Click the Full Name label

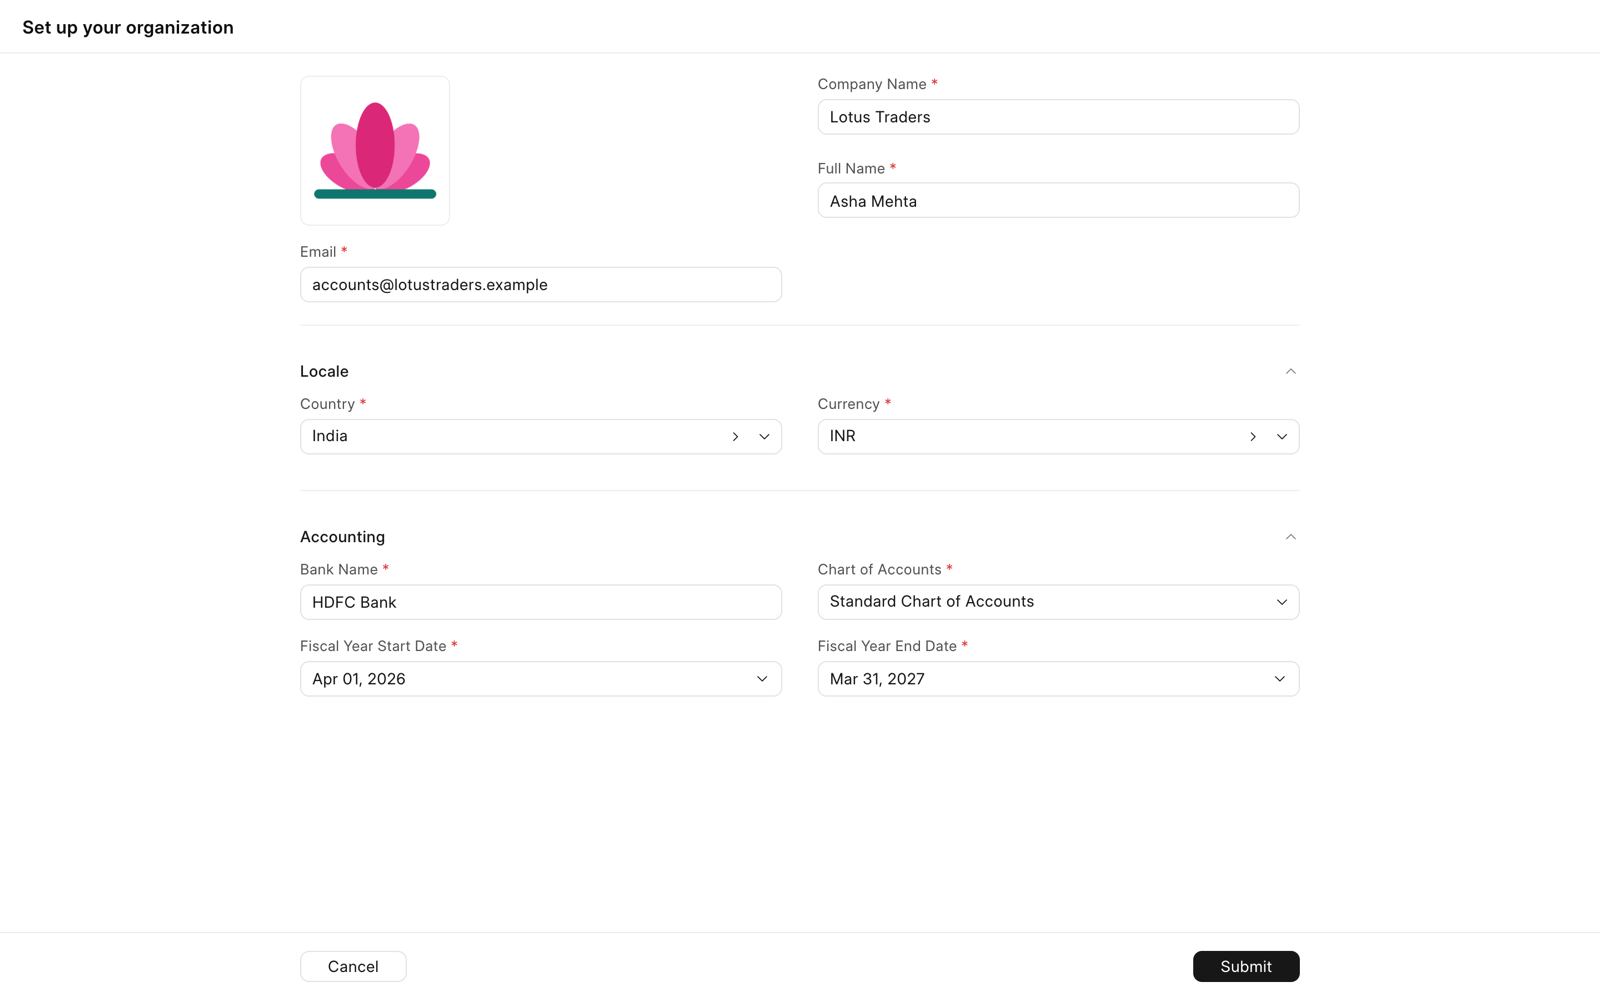[851, 168]
